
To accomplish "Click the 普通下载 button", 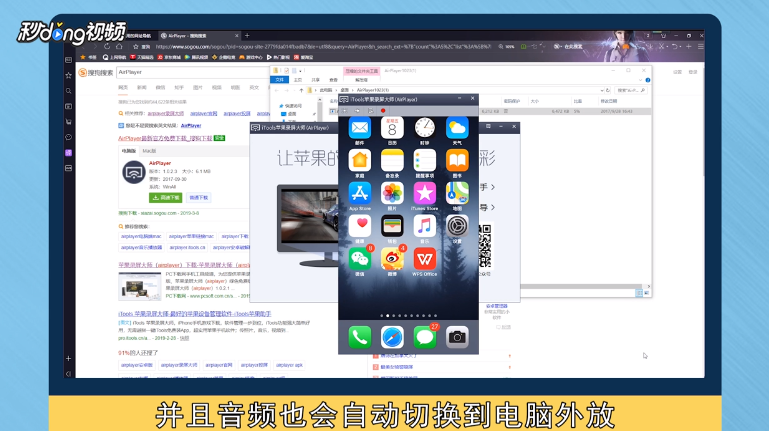I will 199,198.
